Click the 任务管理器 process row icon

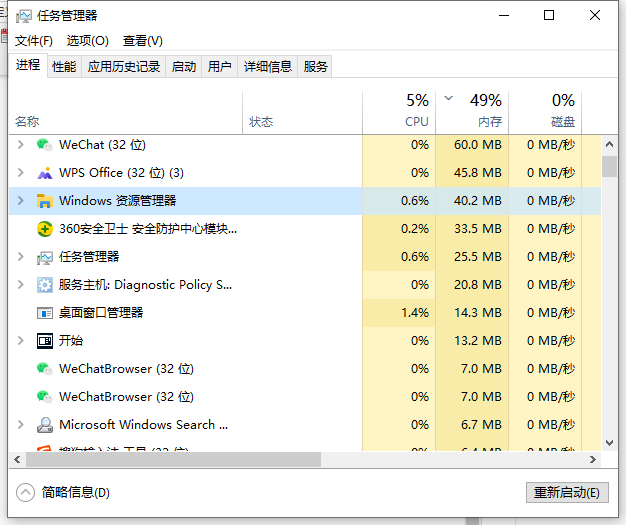pyautogui.click(x=45, y=257)
